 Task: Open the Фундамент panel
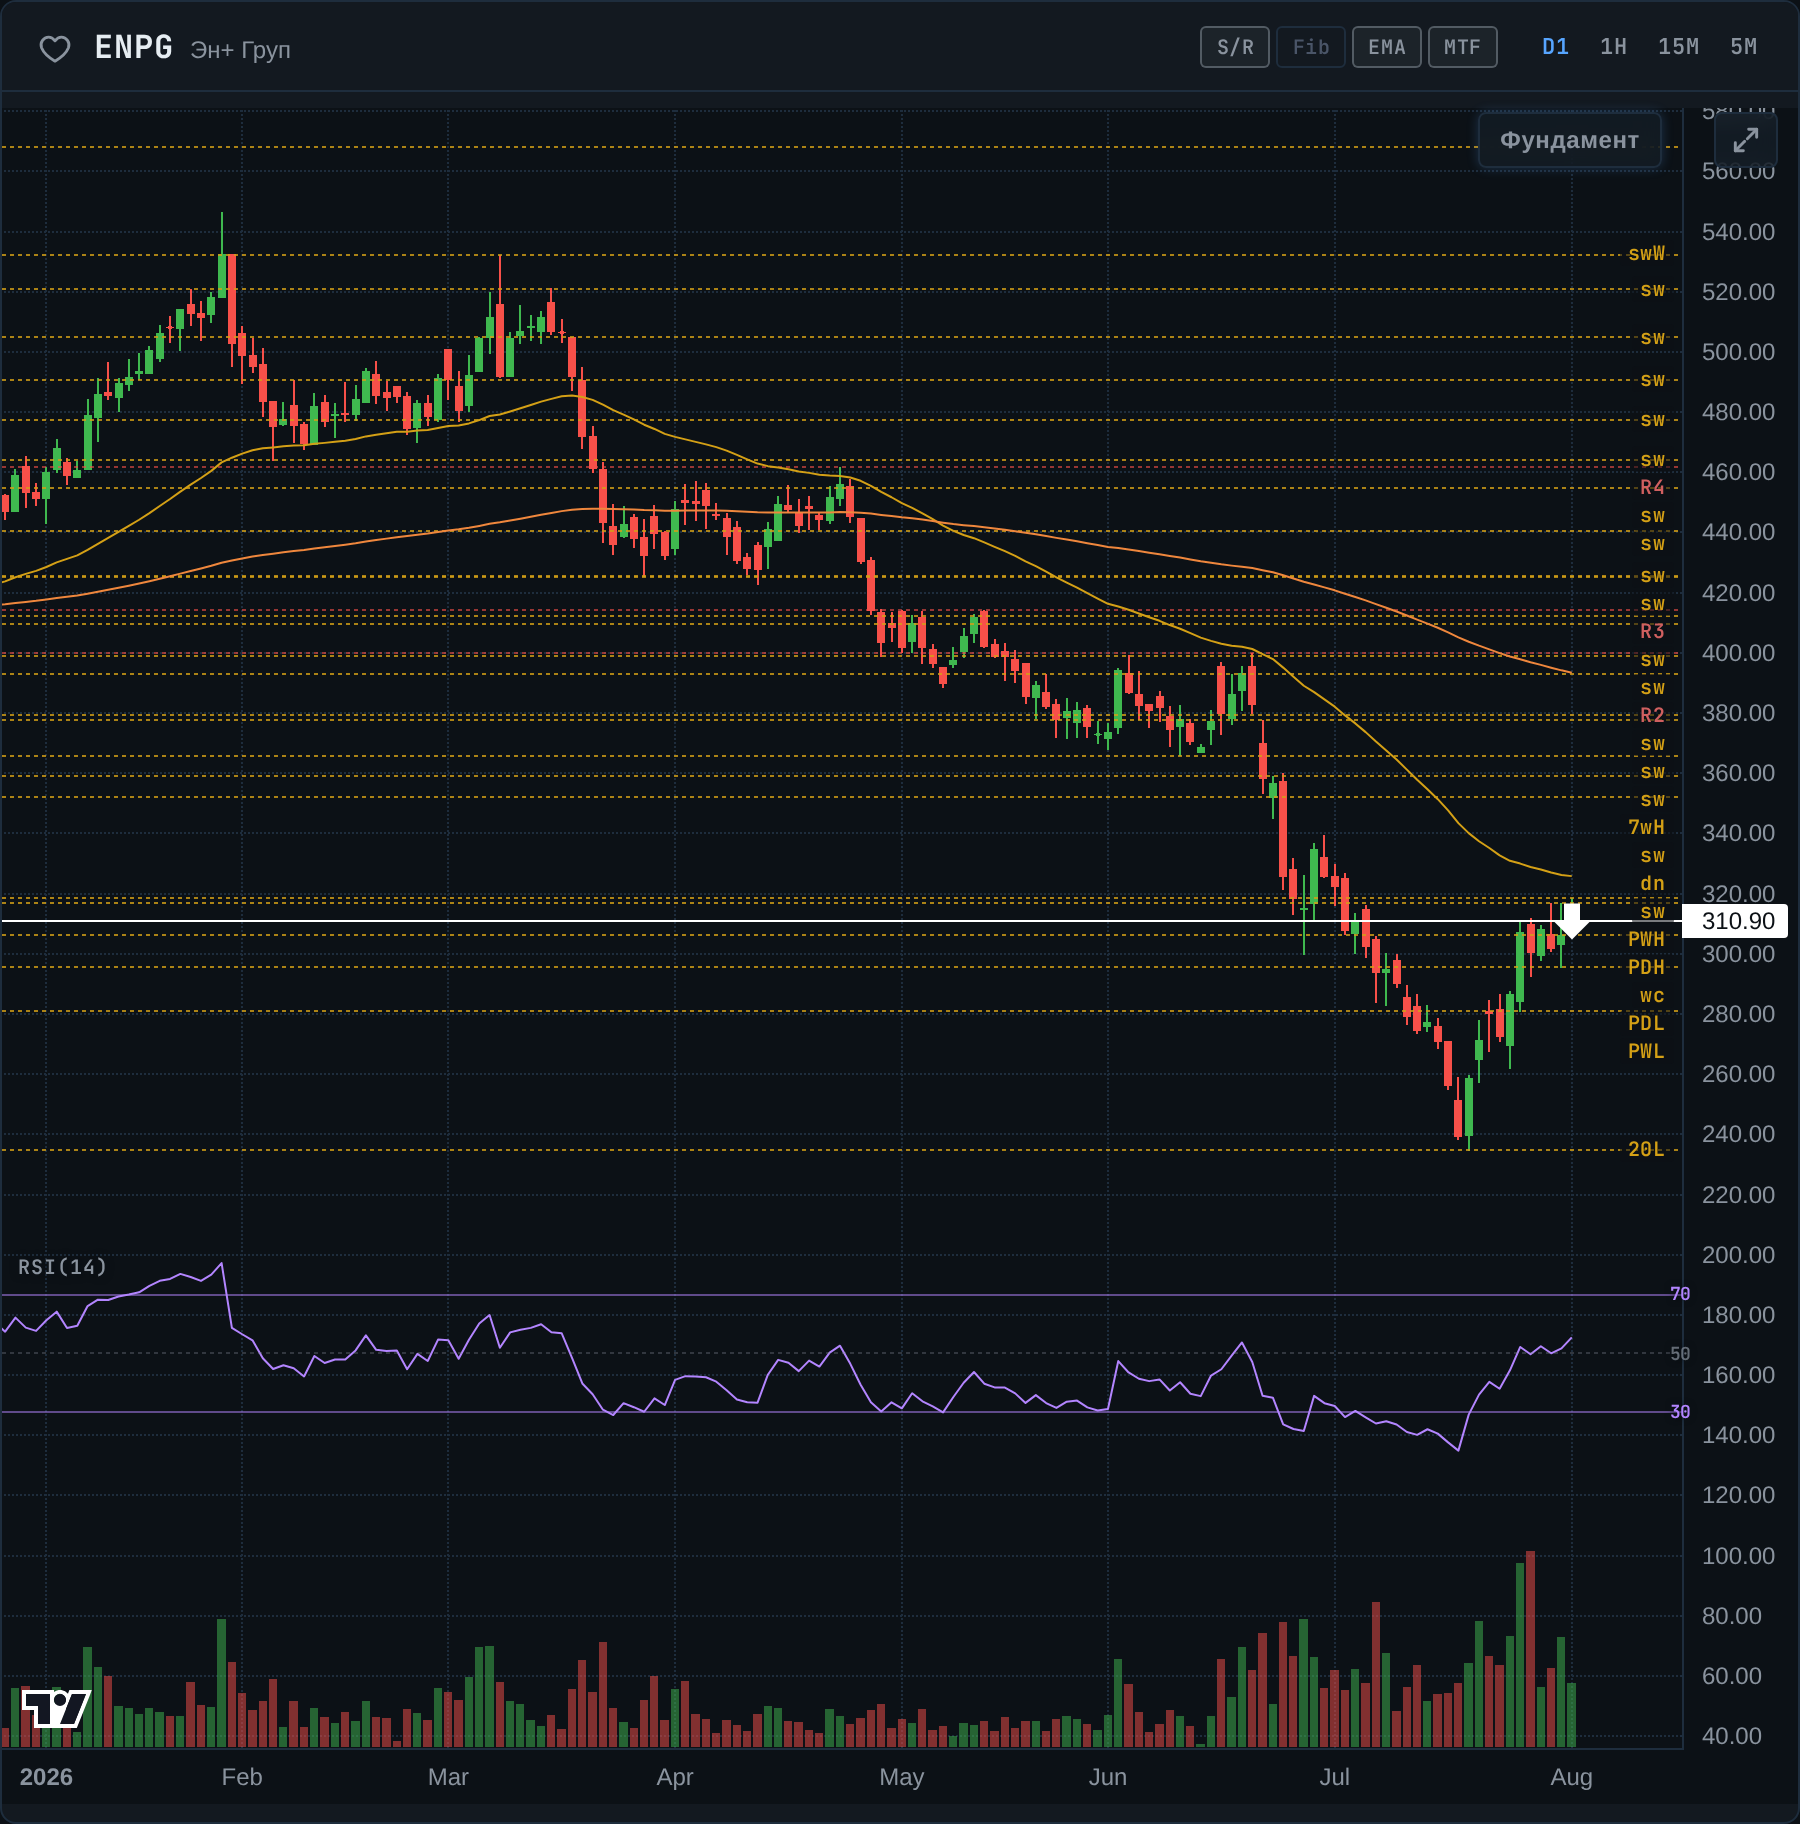point(1569,140)
